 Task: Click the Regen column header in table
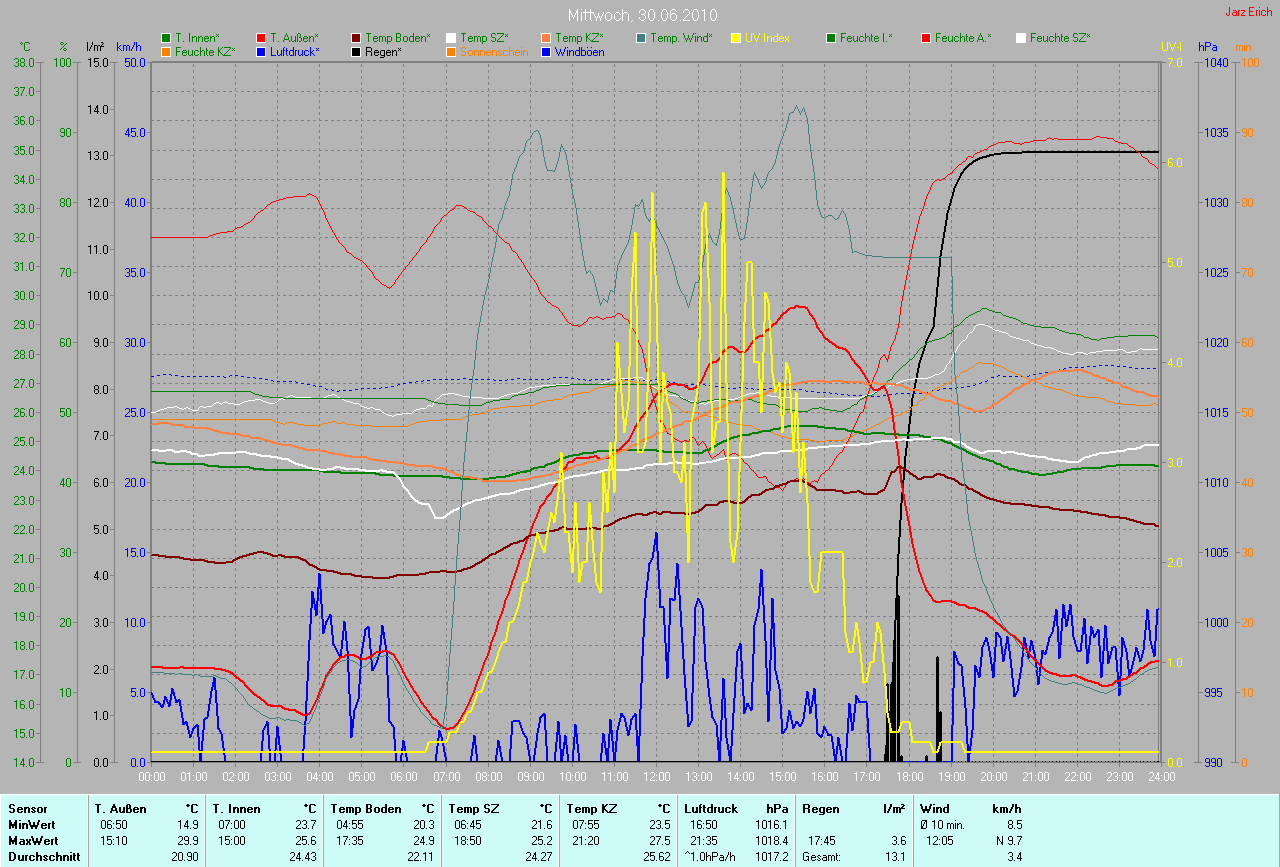[820, 808]
